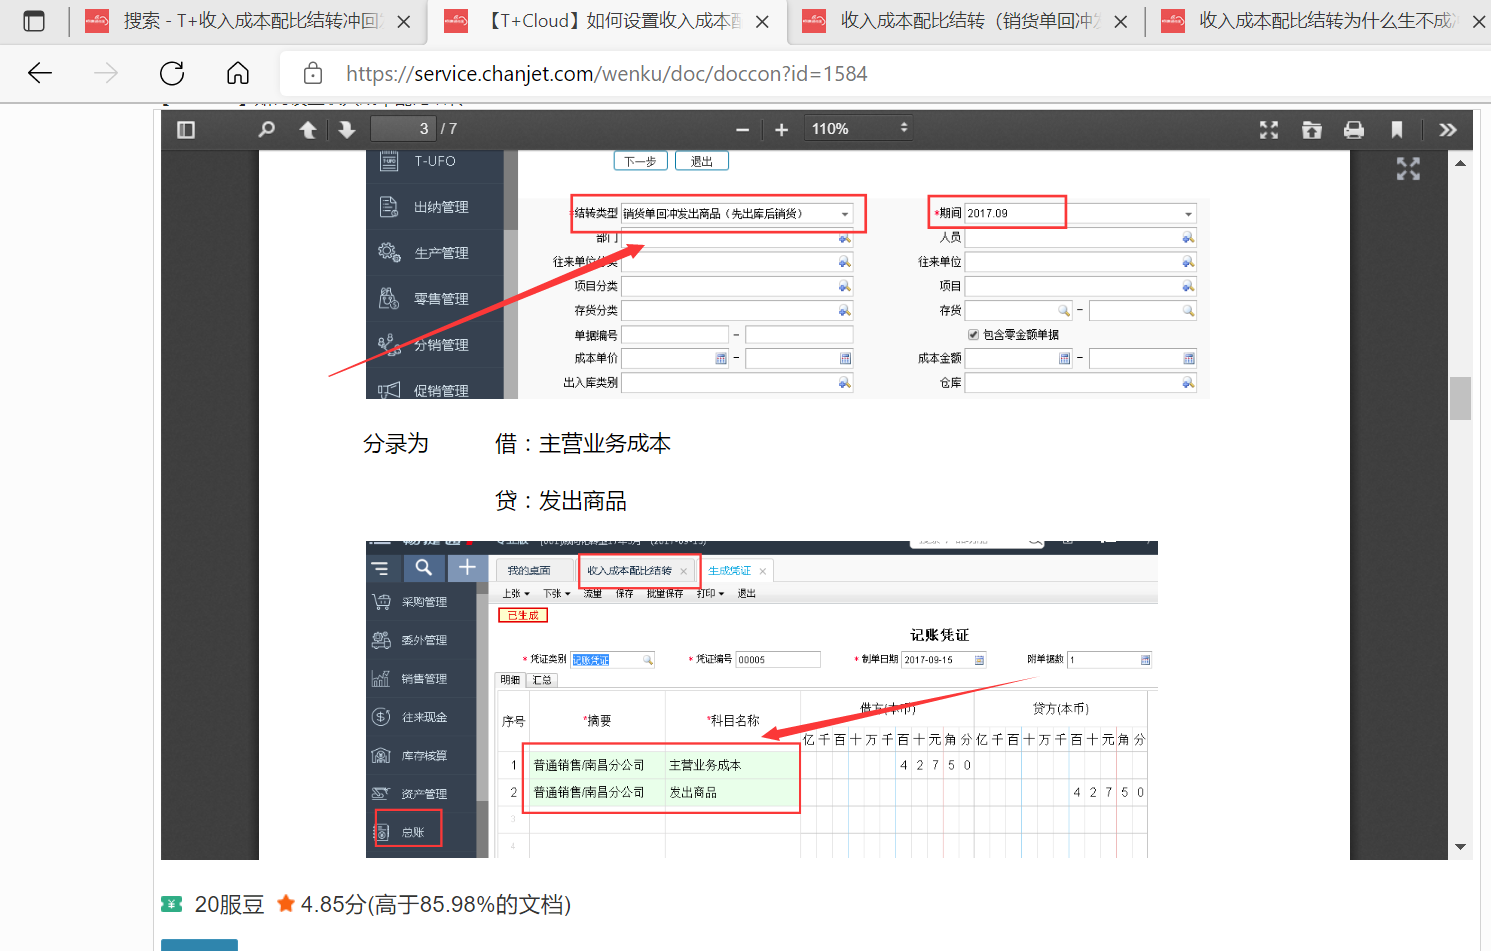The width and height of the screenshot is (1491, 951).
Task: Click the orange rating star
Action: (286, 904)
